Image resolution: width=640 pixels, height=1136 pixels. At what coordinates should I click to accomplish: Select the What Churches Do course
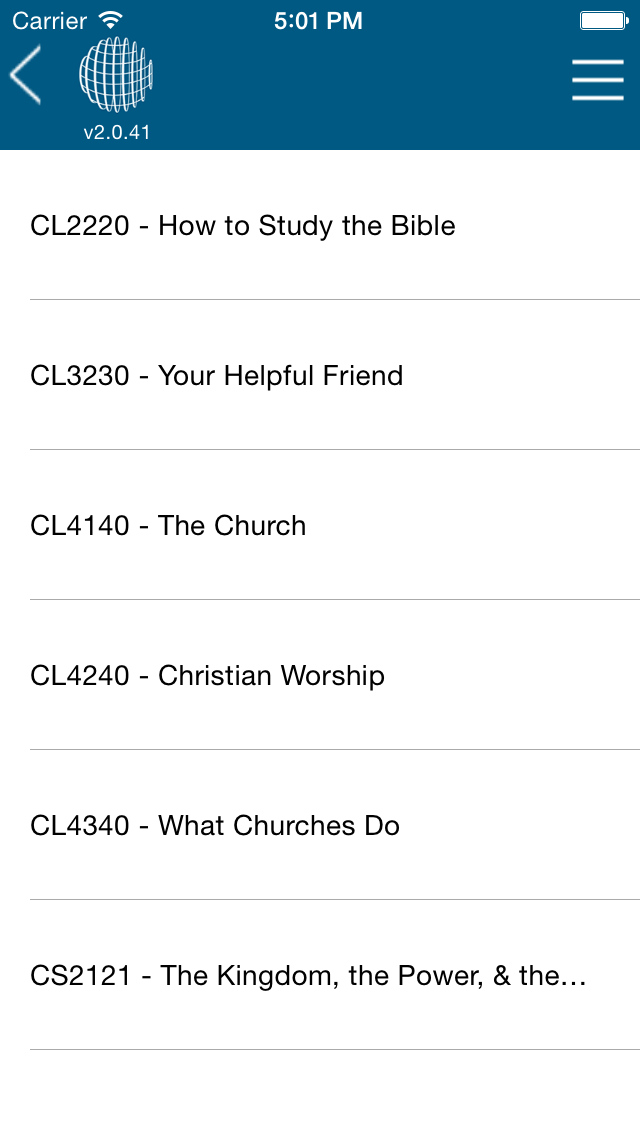point(279,826)
